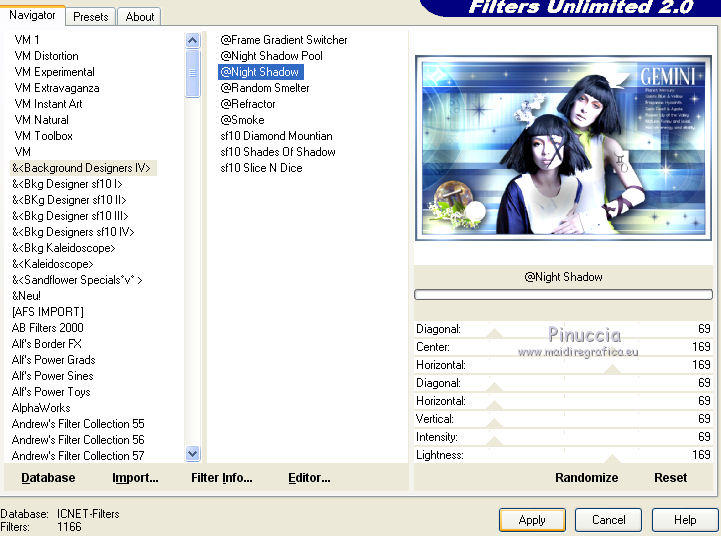
Task: Select Alf's Power Sines category
Action: tap(52, 376)
